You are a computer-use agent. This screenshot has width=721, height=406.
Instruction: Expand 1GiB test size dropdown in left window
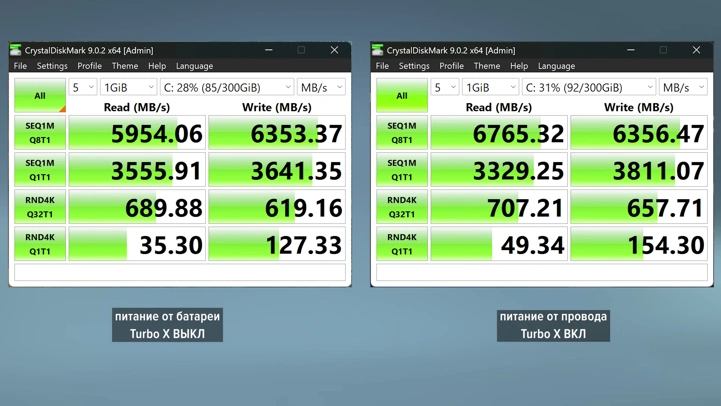(129, 87)
